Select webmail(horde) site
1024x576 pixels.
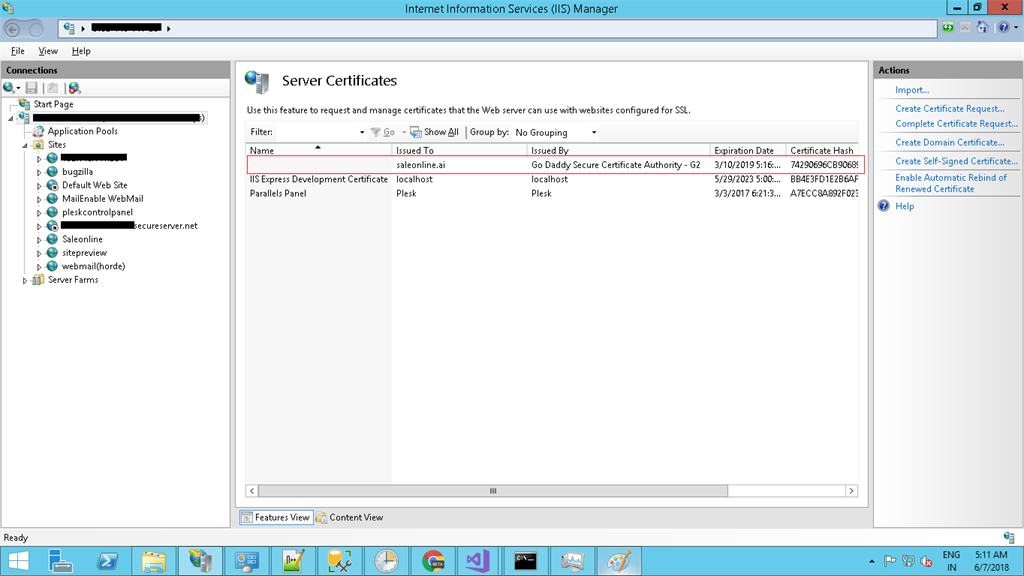(93, 266)
